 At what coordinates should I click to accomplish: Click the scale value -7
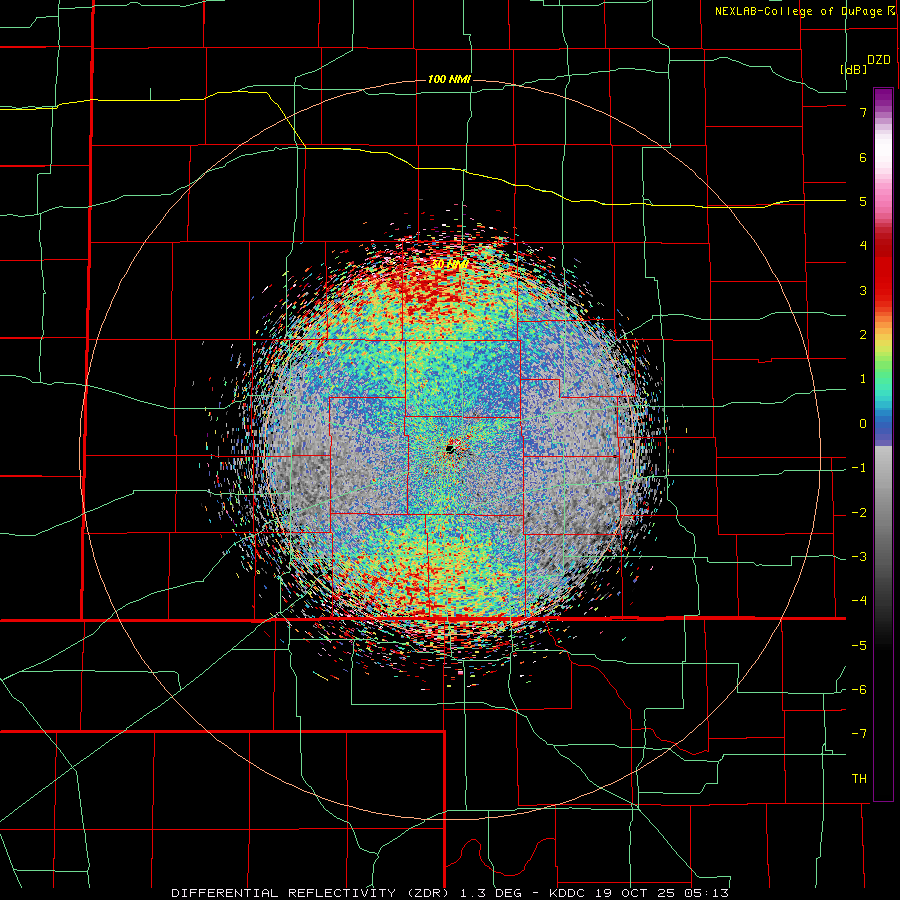pyautogui.click(x=859, y=734)
